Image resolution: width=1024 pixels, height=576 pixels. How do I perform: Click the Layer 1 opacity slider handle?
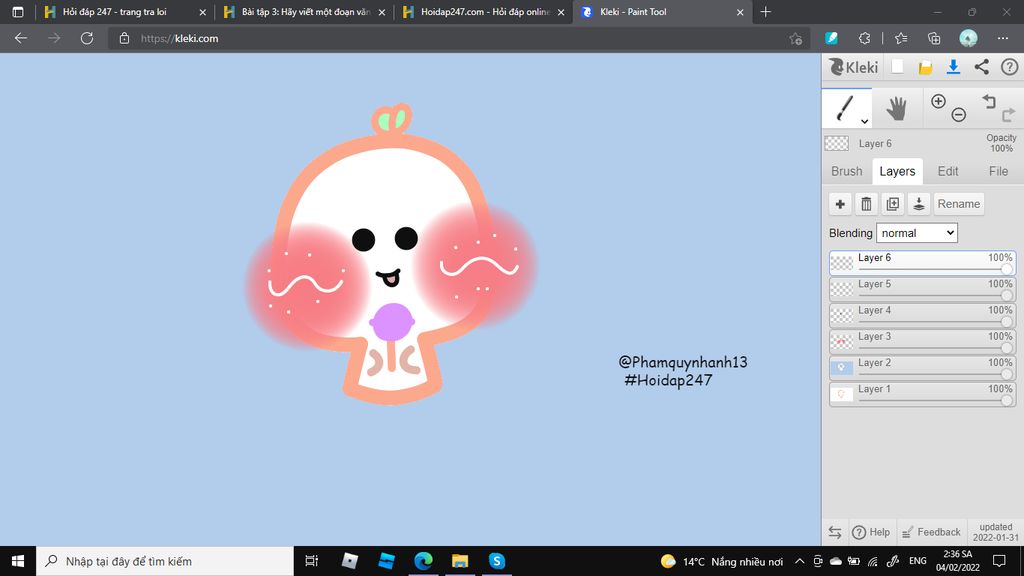point(1006,400)
